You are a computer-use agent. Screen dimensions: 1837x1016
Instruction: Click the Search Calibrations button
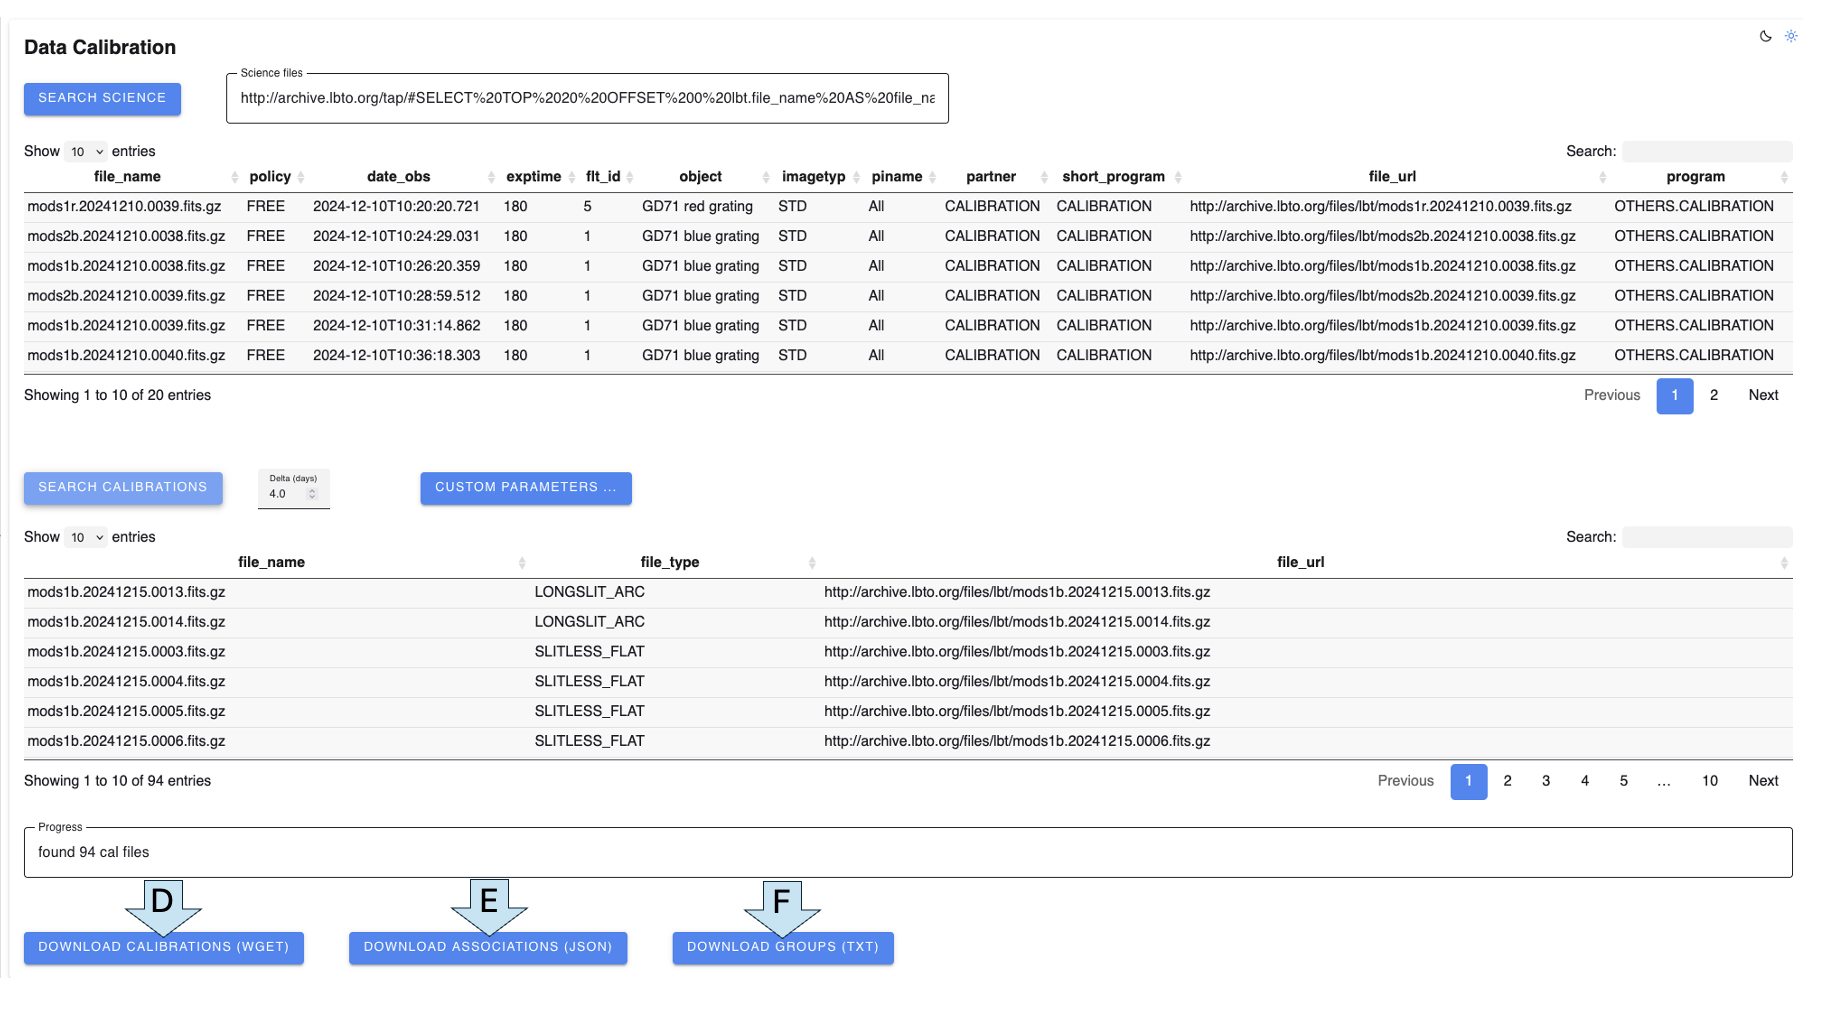pyautogui.click(x=123, y=488)
